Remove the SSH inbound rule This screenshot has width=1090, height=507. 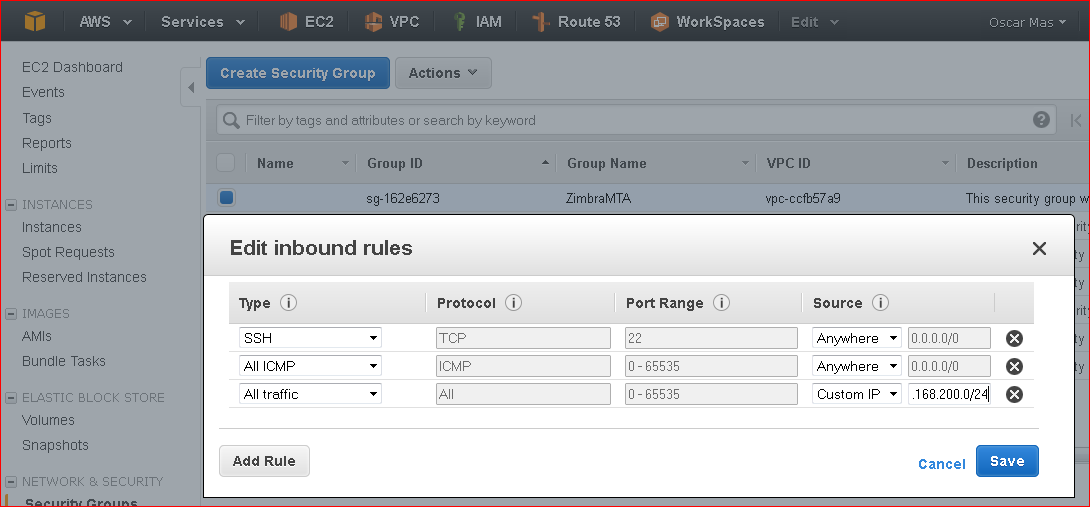1014,339
